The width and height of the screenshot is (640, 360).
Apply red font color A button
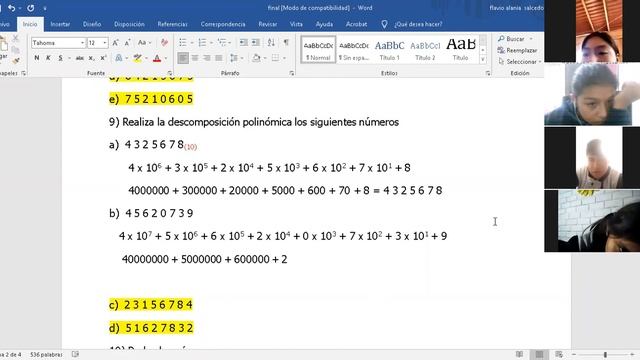click(157, 58)
